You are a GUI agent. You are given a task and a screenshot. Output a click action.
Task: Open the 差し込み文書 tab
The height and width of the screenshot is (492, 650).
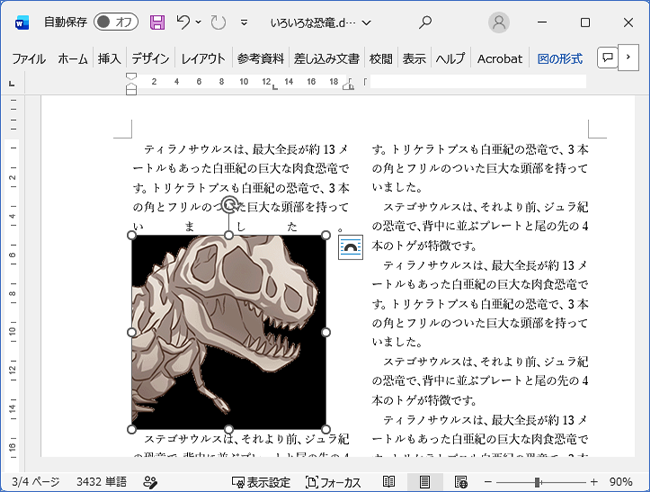(326, 59)
